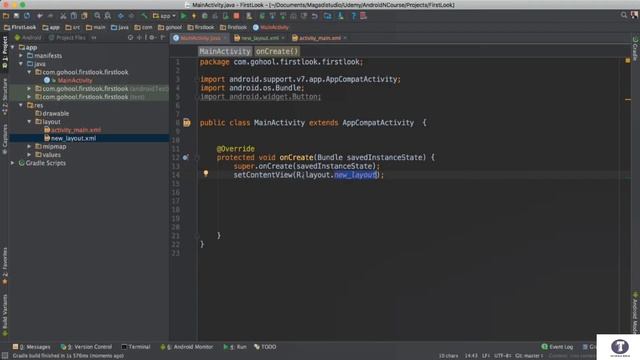Screen dimensions: 640x360
Task: Click the search everywhere magnifier icon
Action: click(624, 15)
